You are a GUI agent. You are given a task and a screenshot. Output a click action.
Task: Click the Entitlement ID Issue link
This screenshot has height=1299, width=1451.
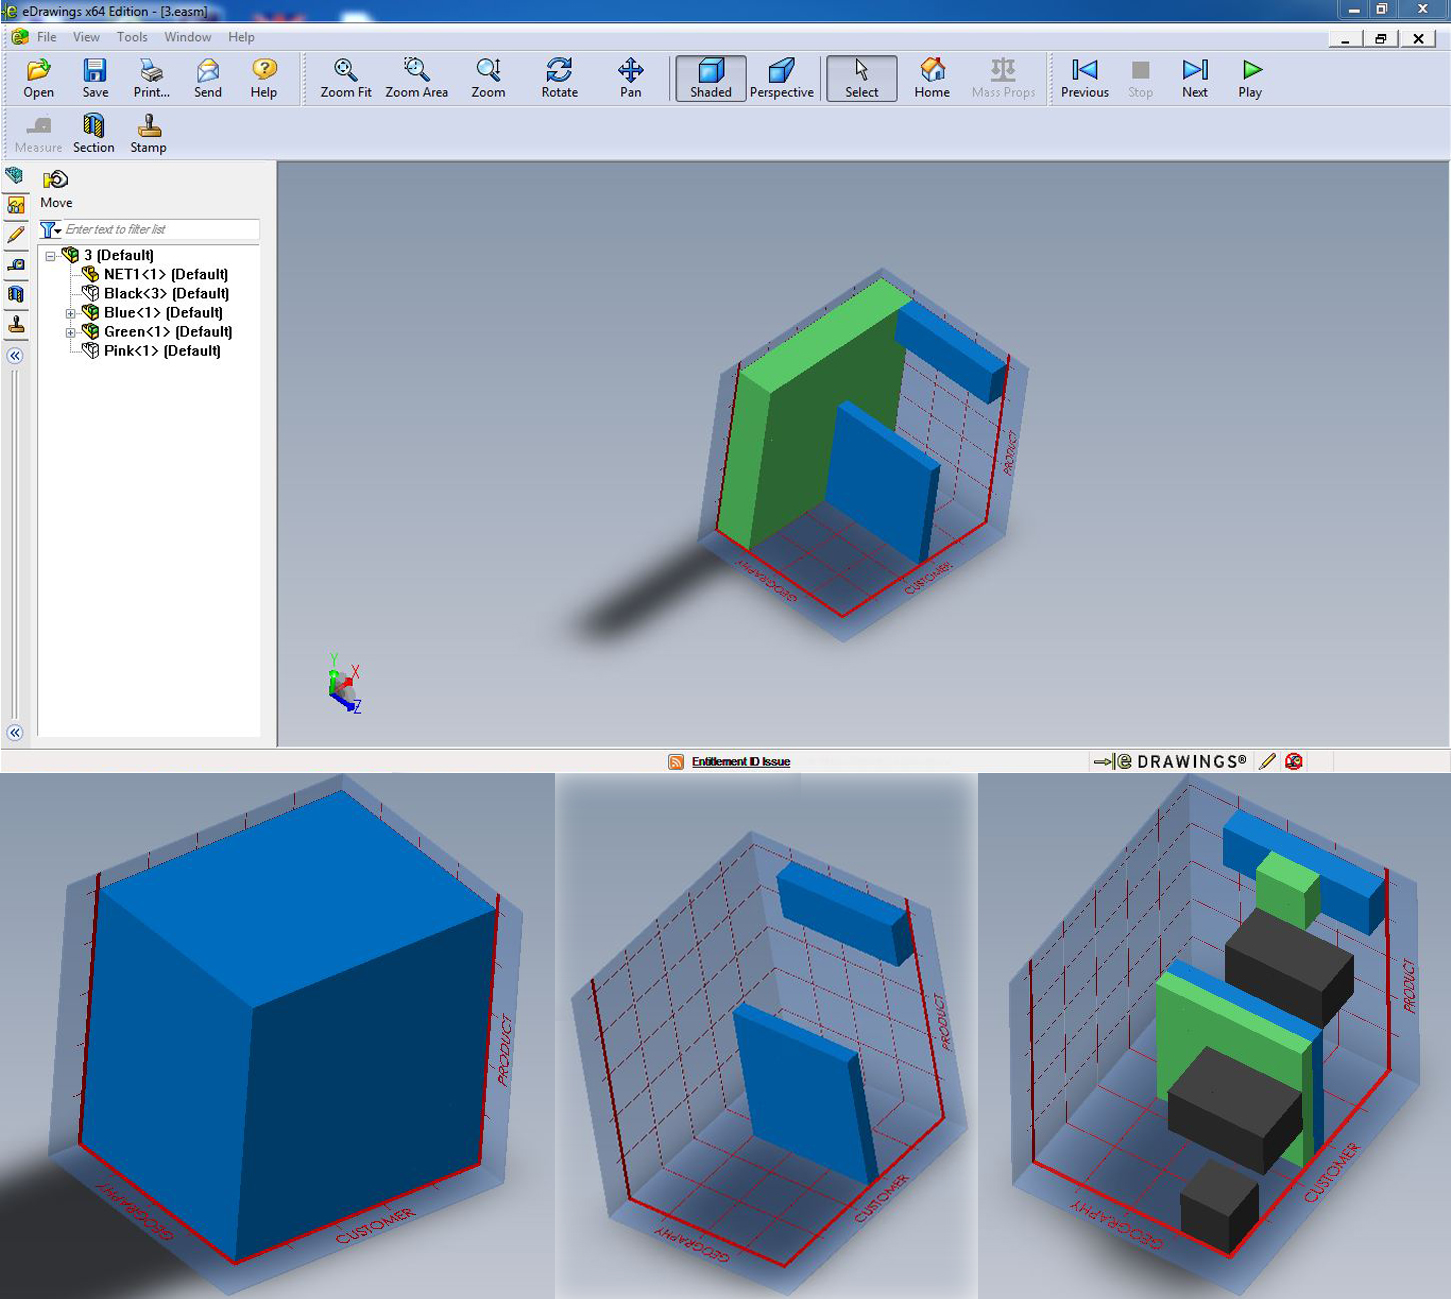(740, 762)
